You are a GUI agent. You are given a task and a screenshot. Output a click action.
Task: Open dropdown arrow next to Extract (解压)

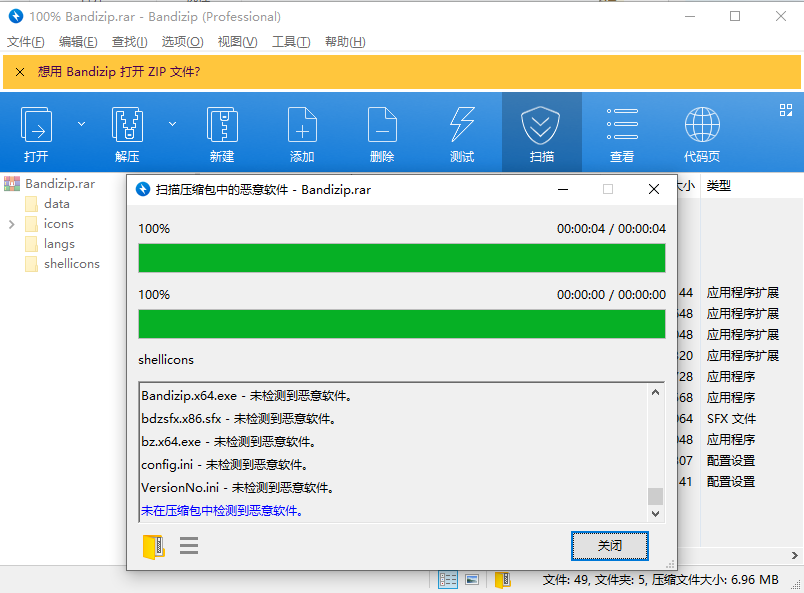(x=172, y=124)
